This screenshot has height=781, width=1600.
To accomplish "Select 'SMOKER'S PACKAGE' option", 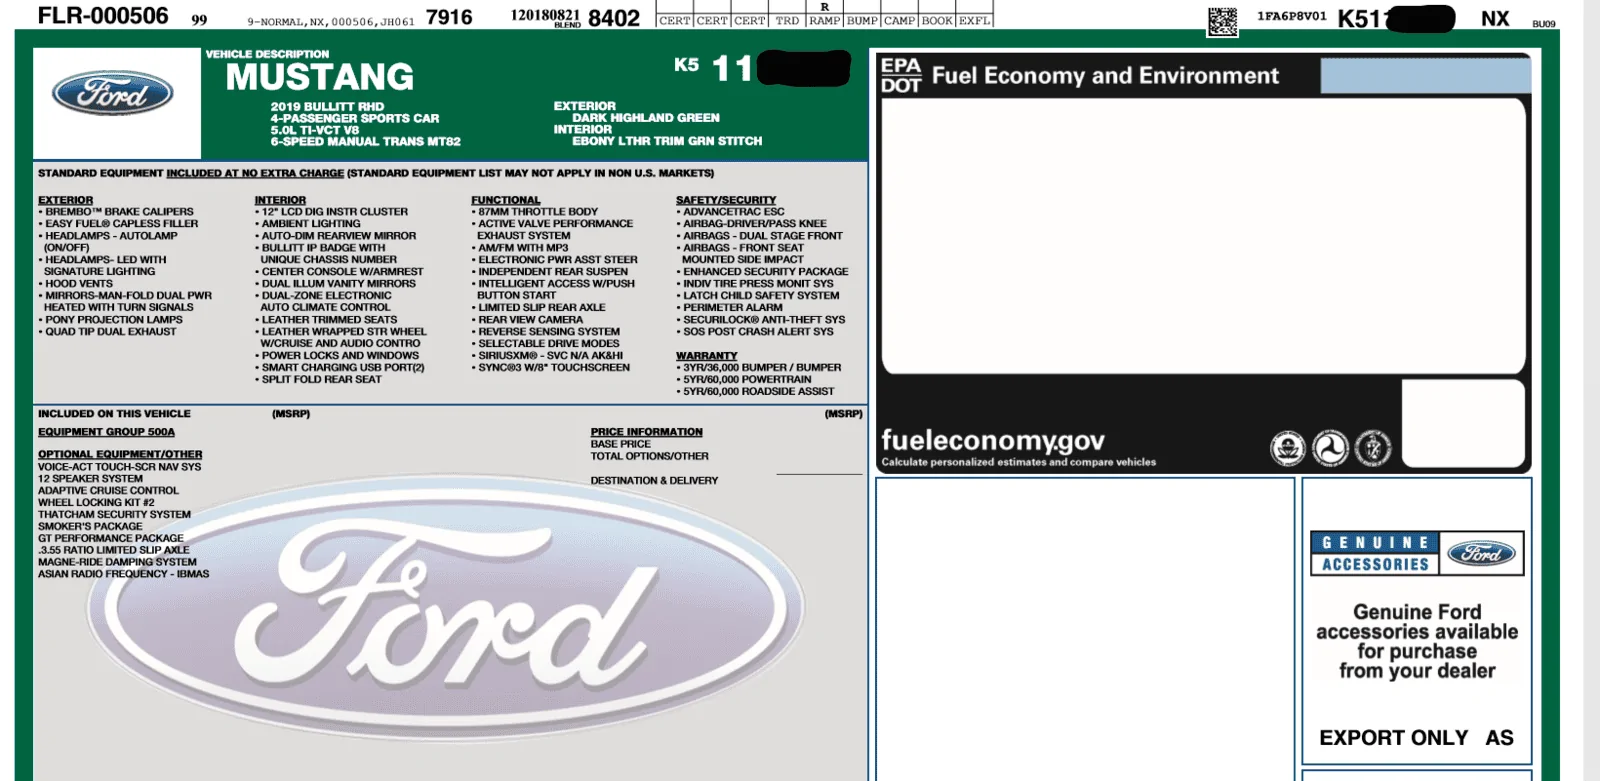I will point(90,526).
